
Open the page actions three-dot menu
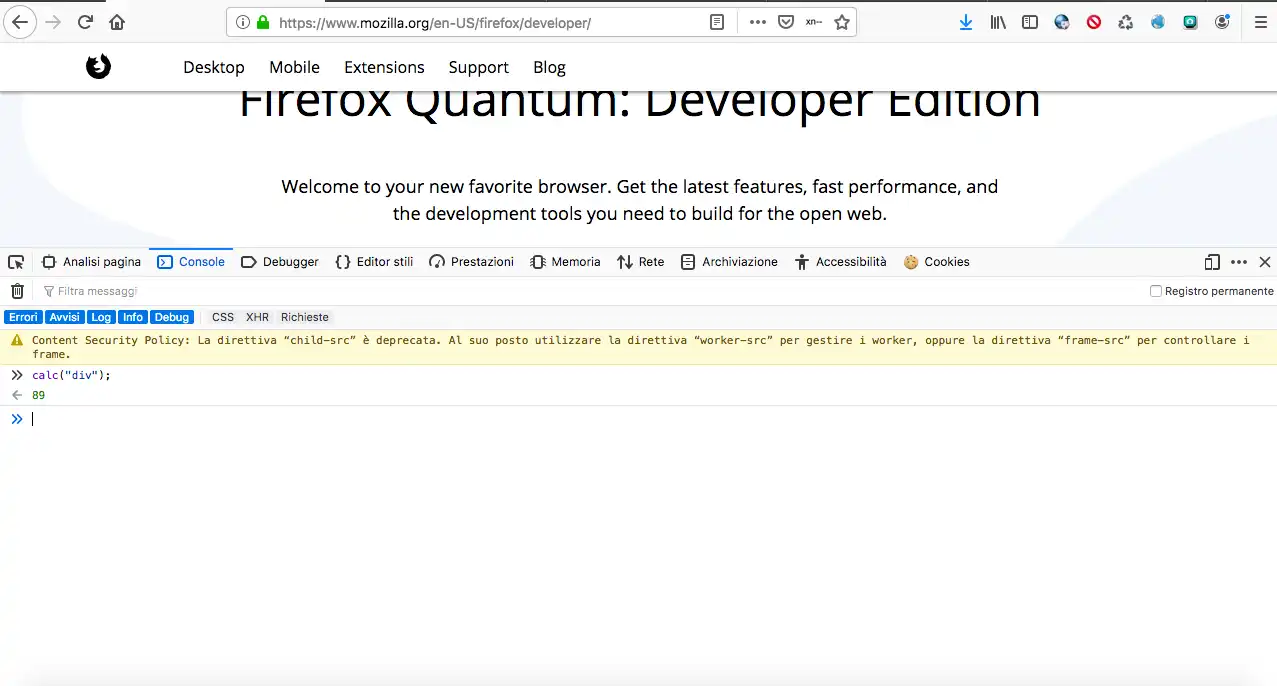pyautogui.click(x=758, y=22)
